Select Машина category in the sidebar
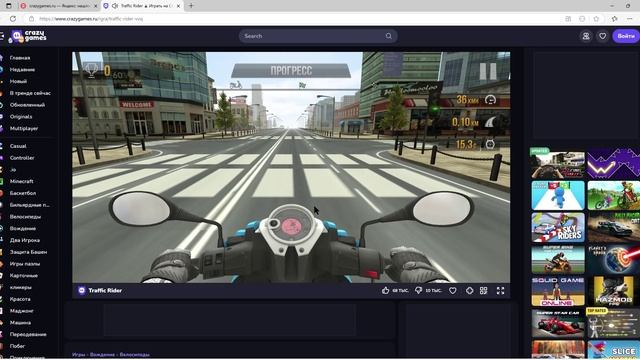640x360 pixels. pyautogui.click(x=20, y=323)
